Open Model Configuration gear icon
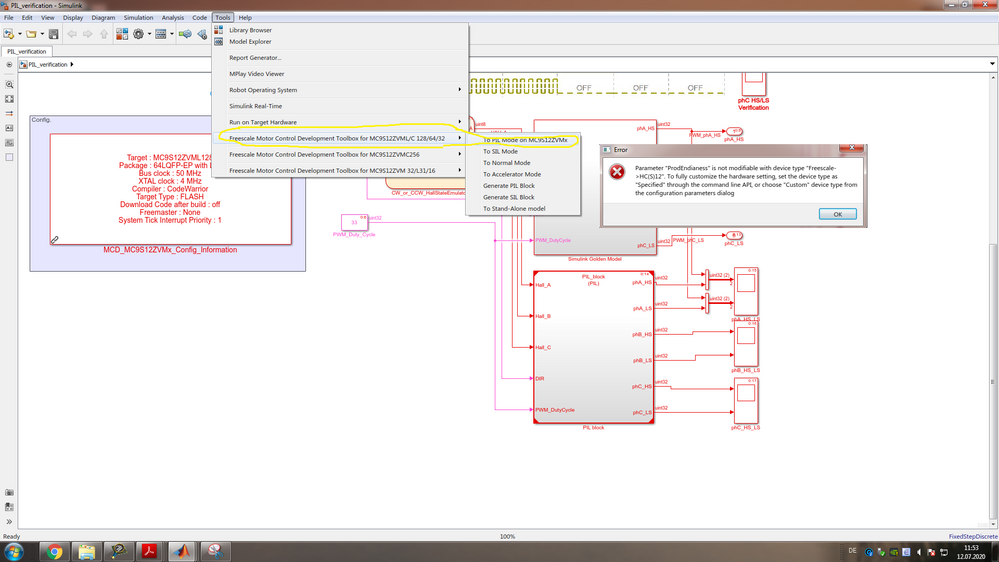The image size is (999, 562). [x=138, y=34]
